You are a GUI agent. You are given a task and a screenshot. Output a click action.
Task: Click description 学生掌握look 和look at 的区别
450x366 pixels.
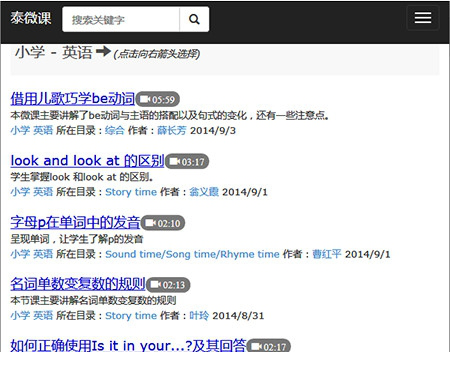coord(82,177)
